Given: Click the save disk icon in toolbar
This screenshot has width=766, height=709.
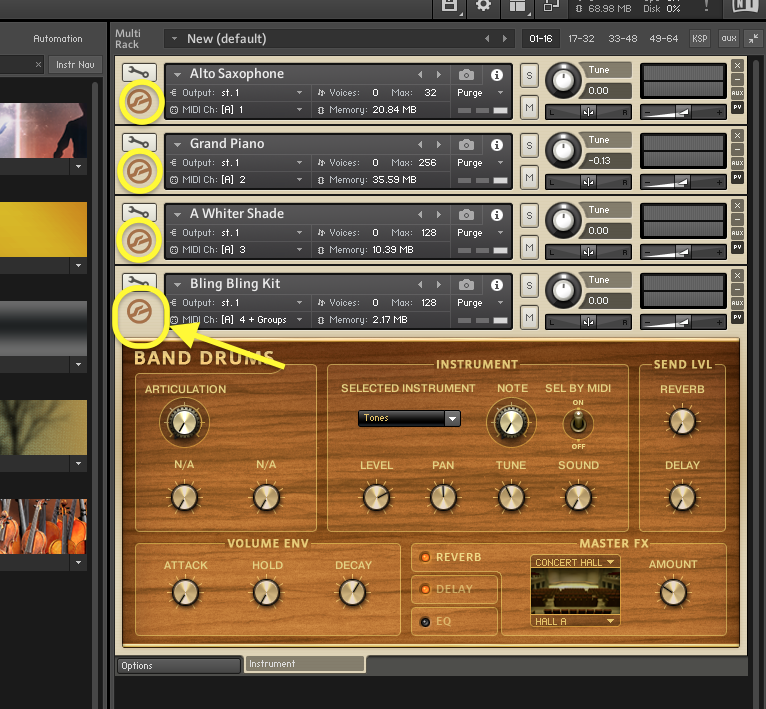Looking at the screenshot, I should 450,6.
